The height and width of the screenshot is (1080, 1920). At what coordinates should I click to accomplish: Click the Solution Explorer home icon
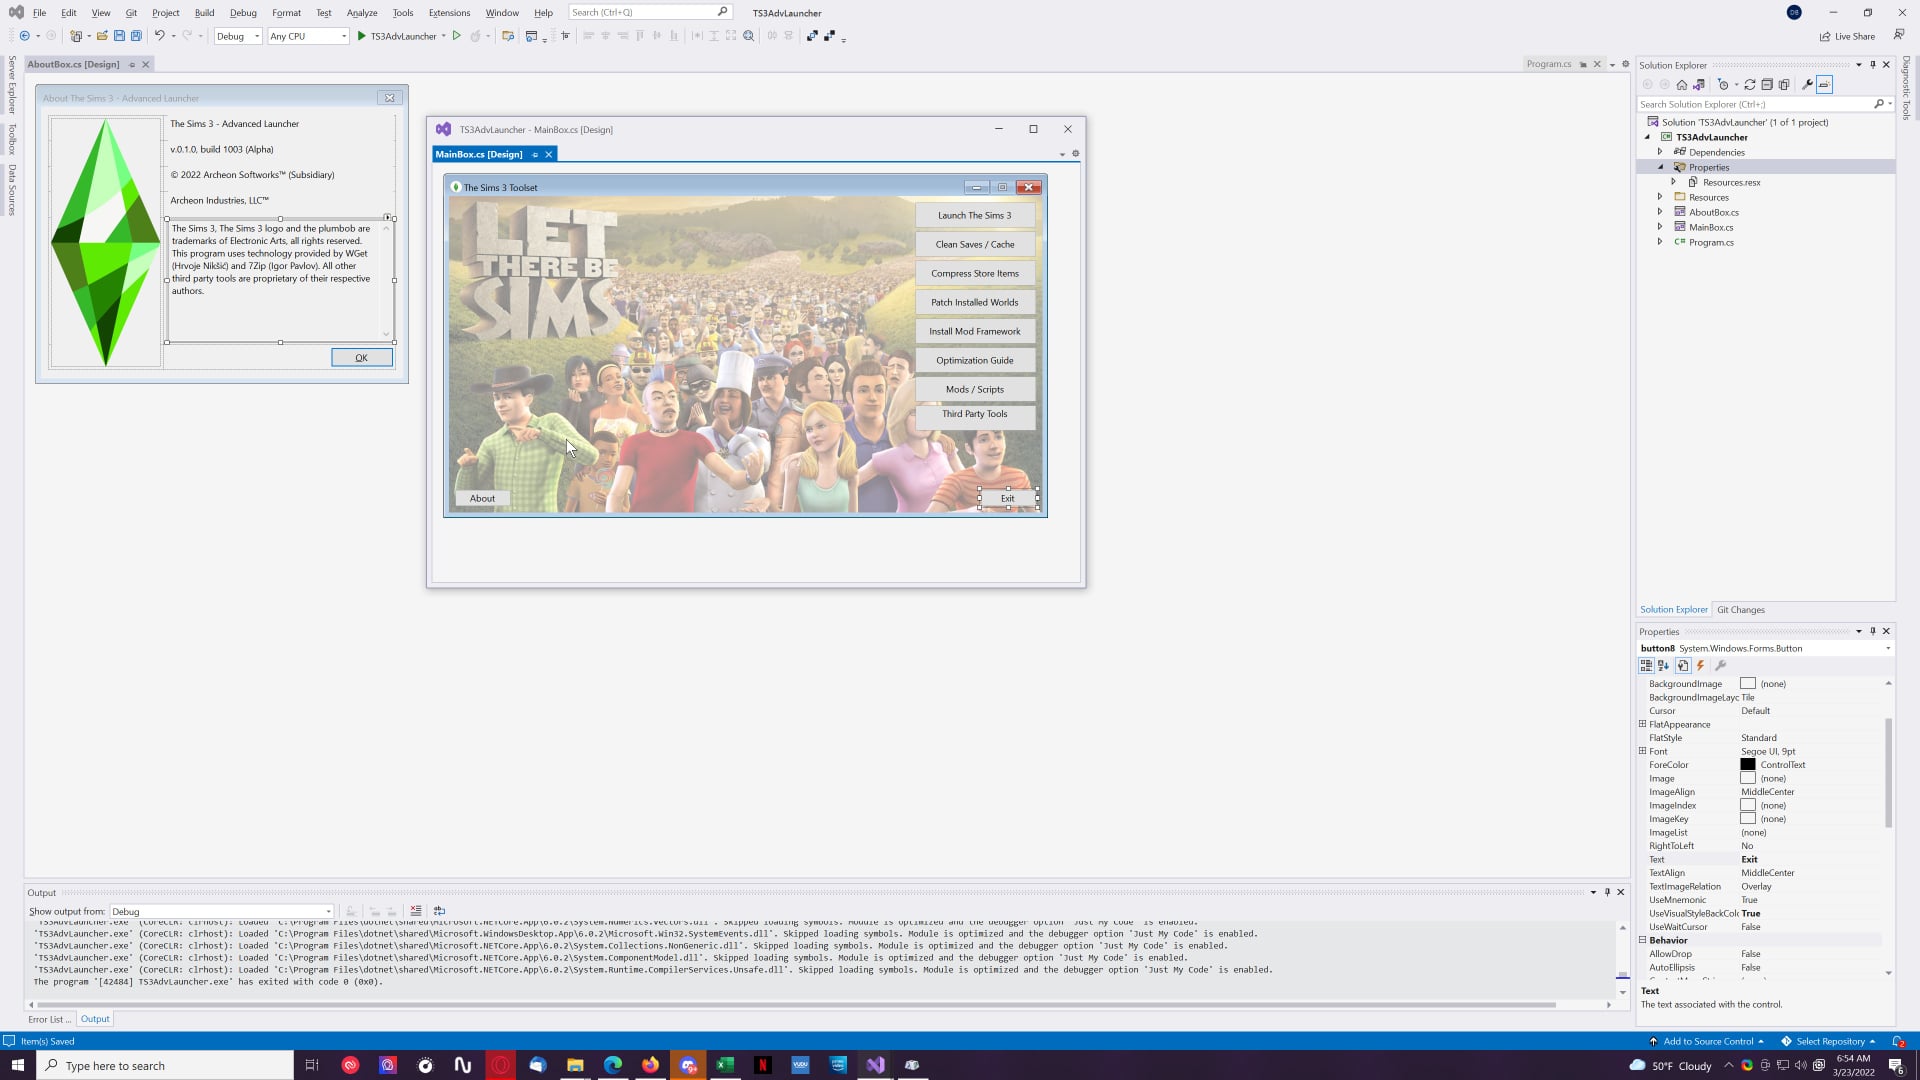point(1682,85)
